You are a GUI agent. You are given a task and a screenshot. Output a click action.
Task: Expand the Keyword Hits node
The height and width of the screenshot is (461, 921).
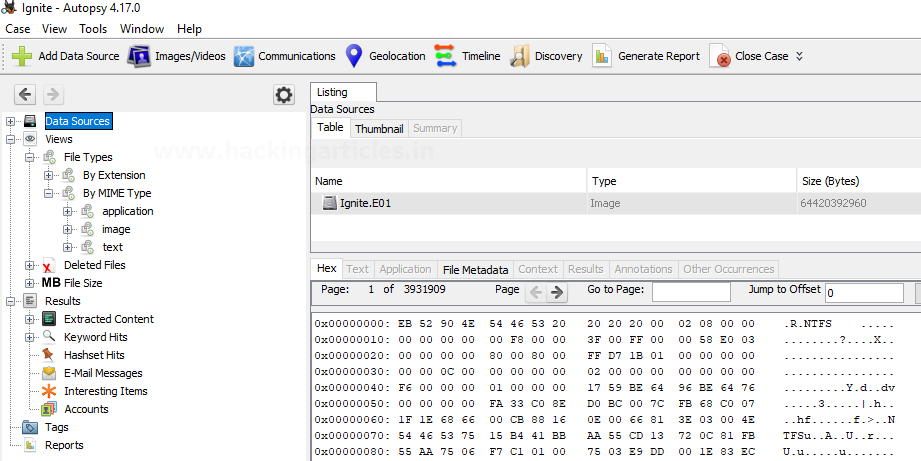(x=29, y=338)
